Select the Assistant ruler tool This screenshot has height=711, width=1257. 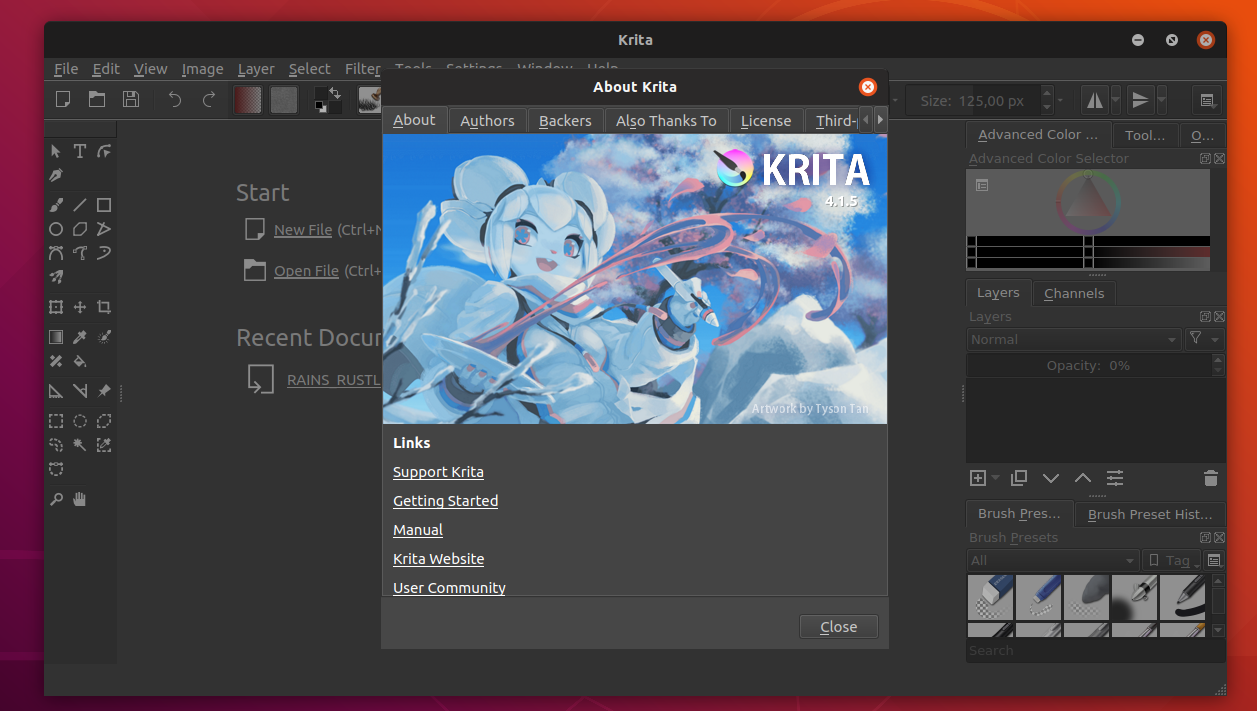coord(56,391)
